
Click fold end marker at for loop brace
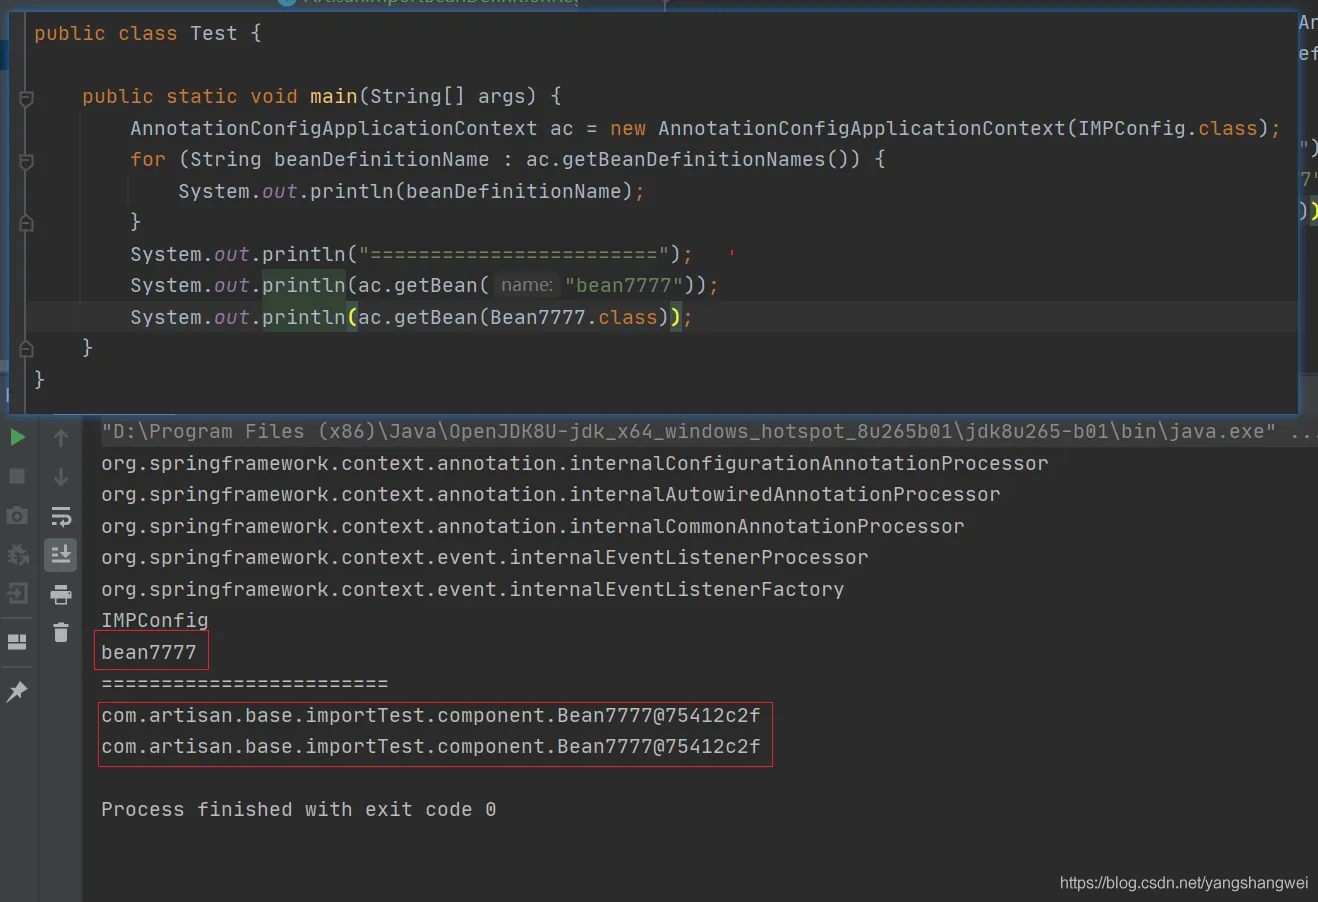[27, 222]
